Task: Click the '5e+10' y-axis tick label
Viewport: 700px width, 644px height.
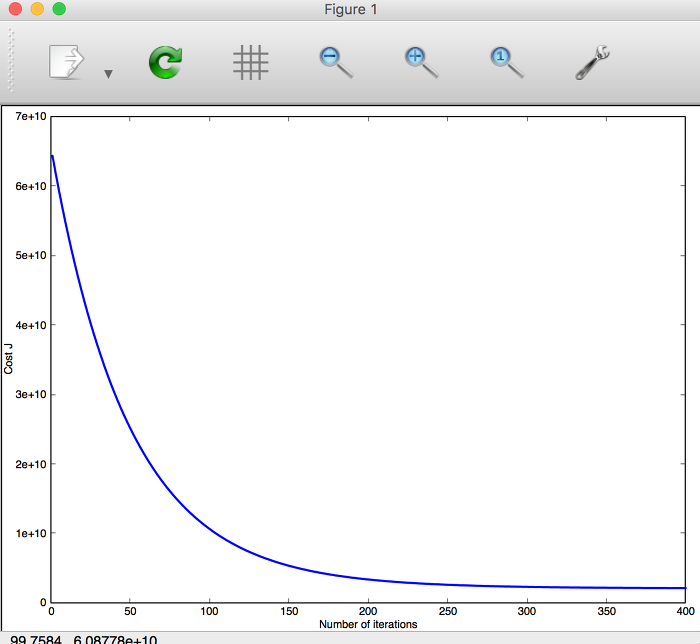Action: point(31,255)
